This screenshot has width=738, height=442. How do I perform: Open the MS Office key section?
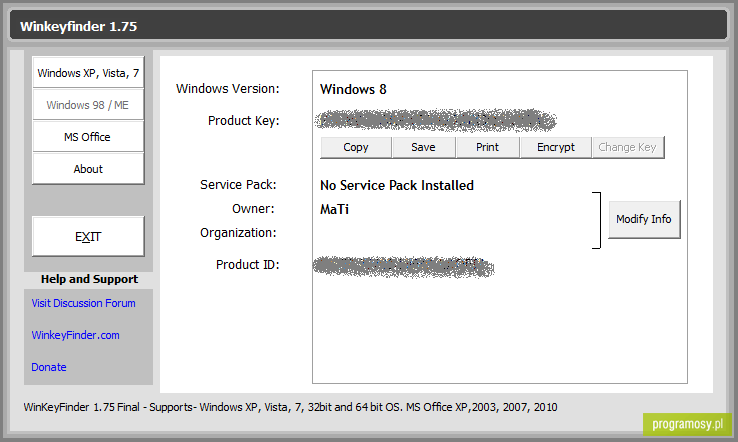point(88,137)
